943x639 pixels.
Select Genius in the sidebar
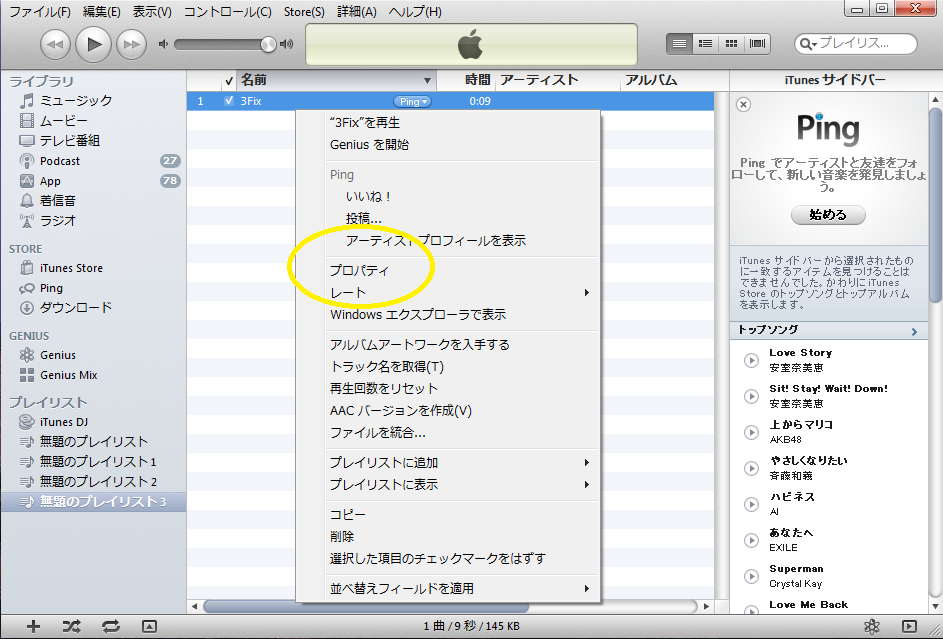[x=58, y=355]
